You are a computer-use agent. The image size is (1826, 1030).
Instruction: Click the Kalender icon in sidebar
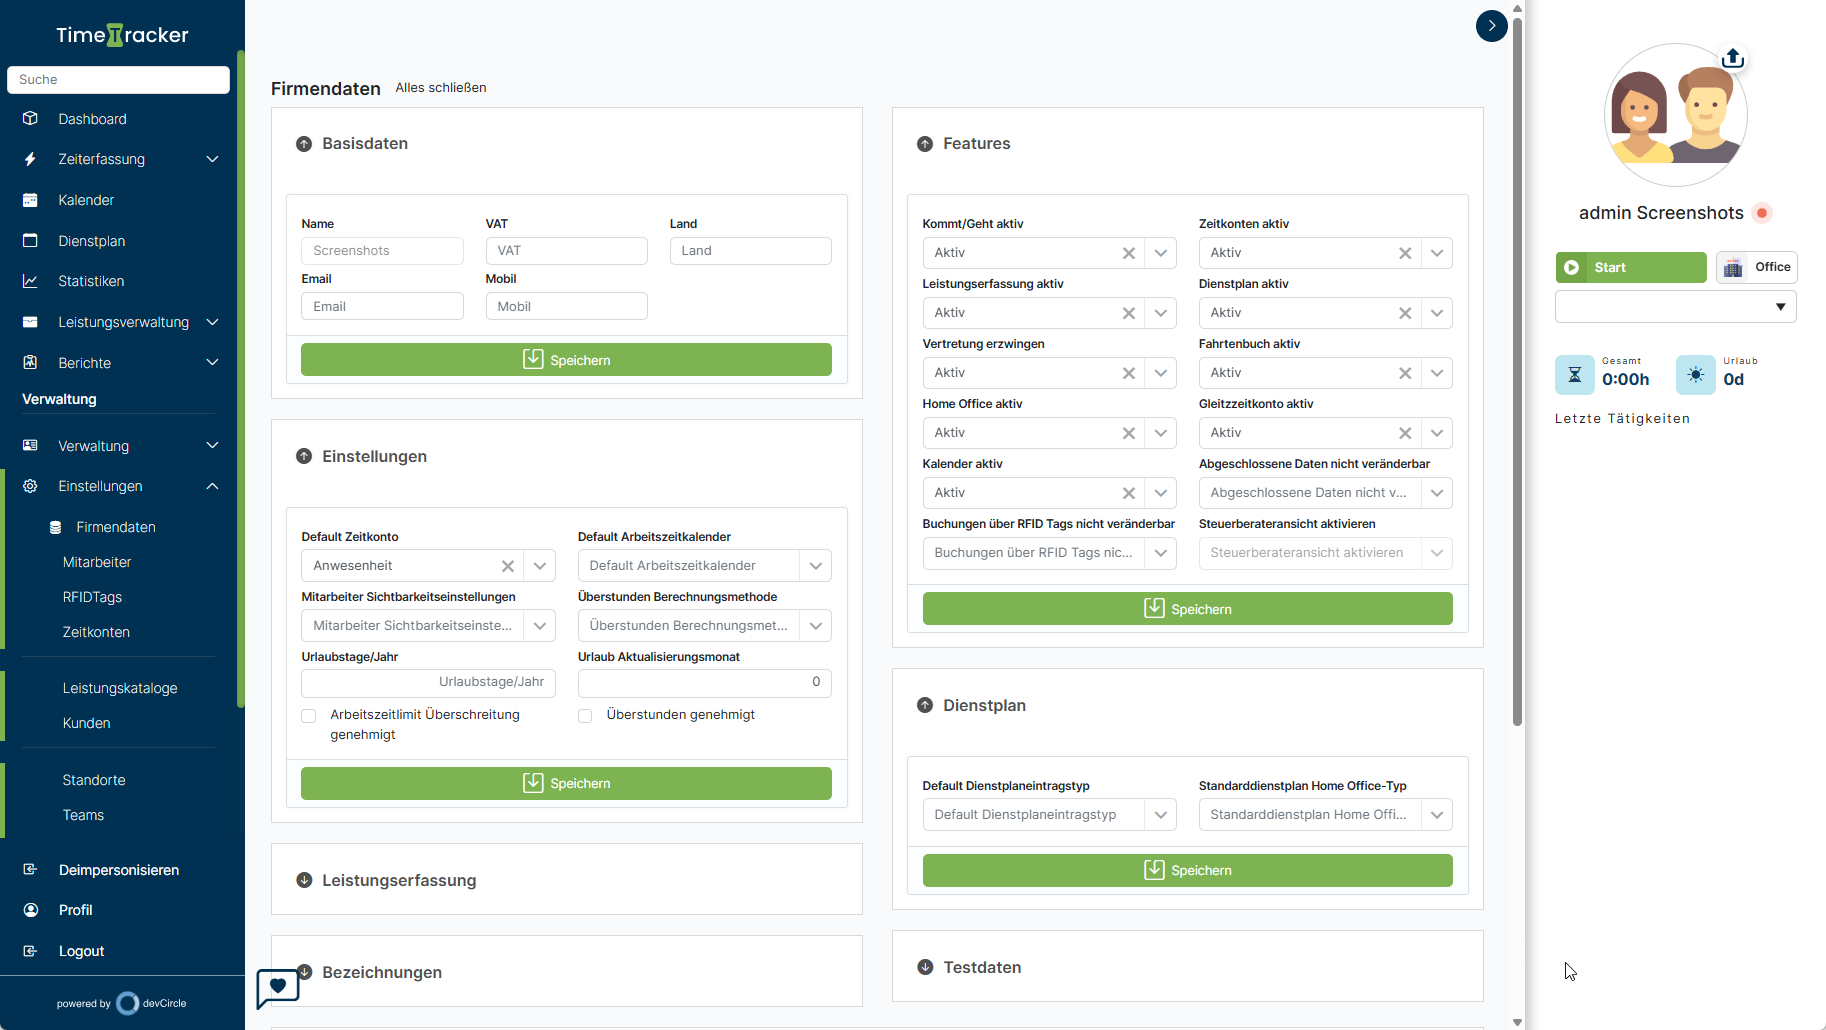[30, 200]
